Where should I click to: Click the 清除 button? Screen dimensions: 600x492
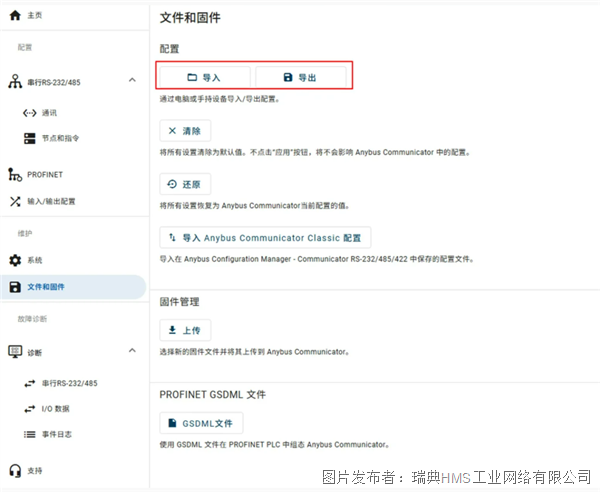click(185, 131)
